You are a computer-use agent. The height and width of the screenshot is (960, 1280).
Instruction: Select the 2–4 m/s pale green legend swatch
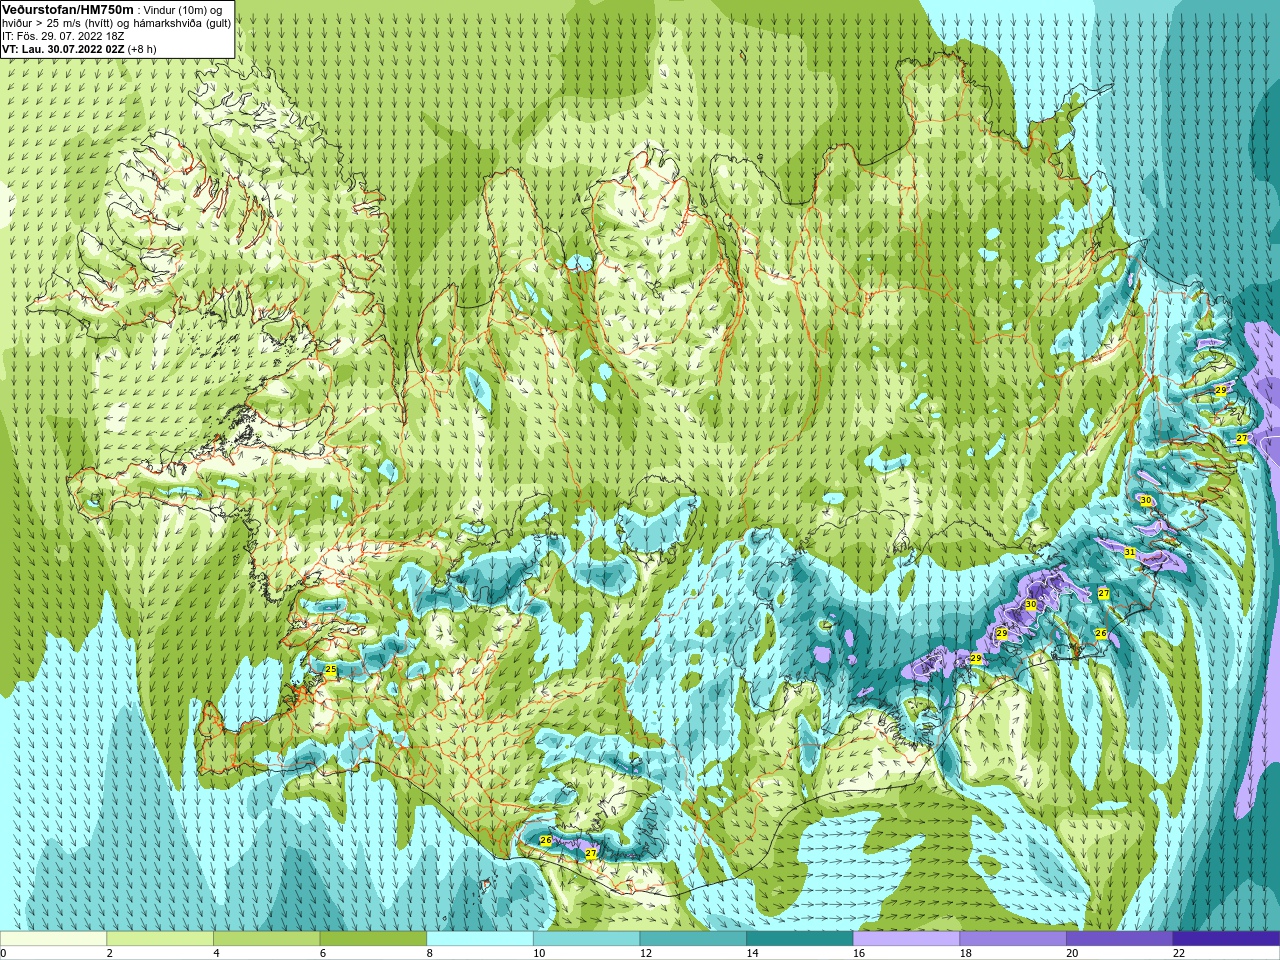160,939
